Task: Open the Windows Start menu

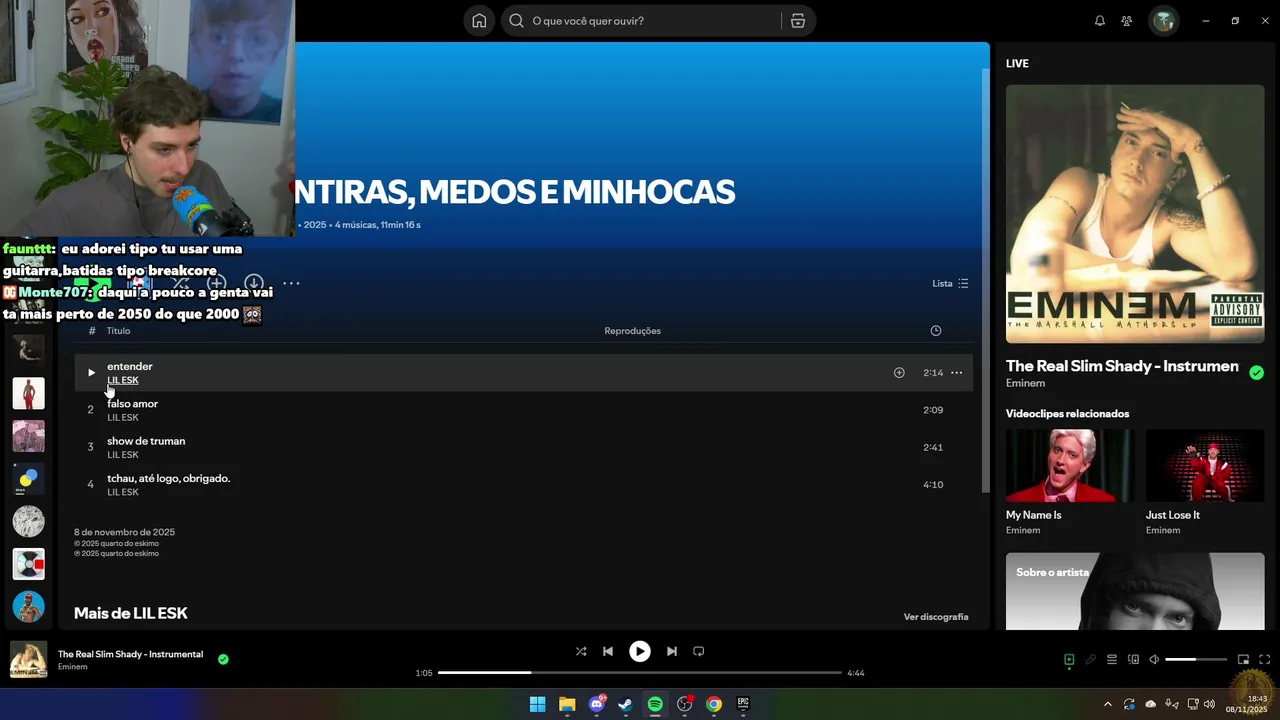Action: [x=537, y=704]
